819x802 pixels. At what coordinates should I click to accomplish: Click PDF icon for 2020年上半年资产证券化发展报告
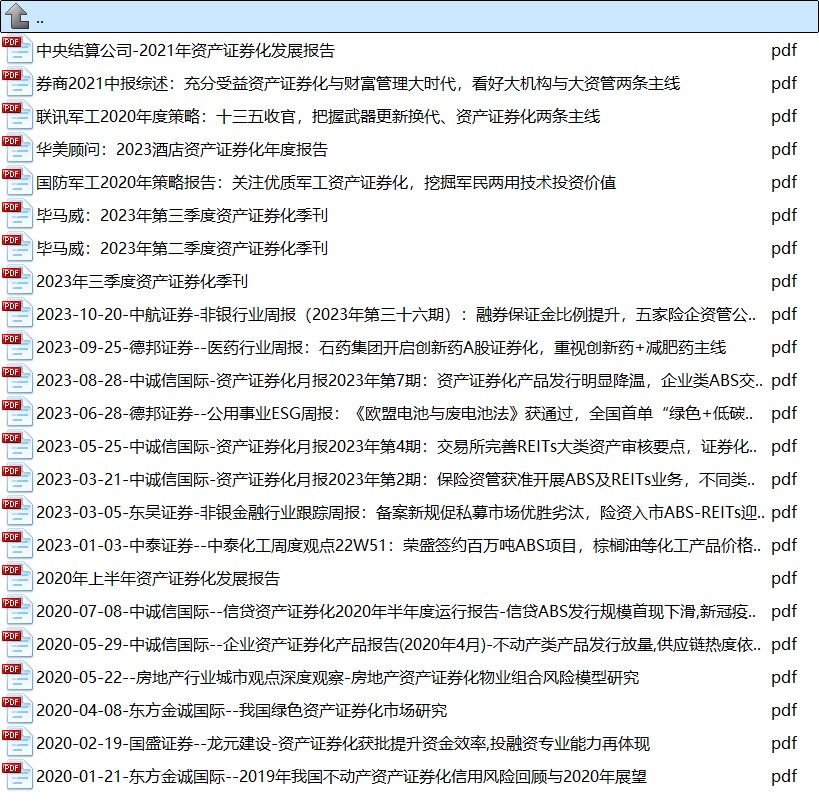coord(17,578)
